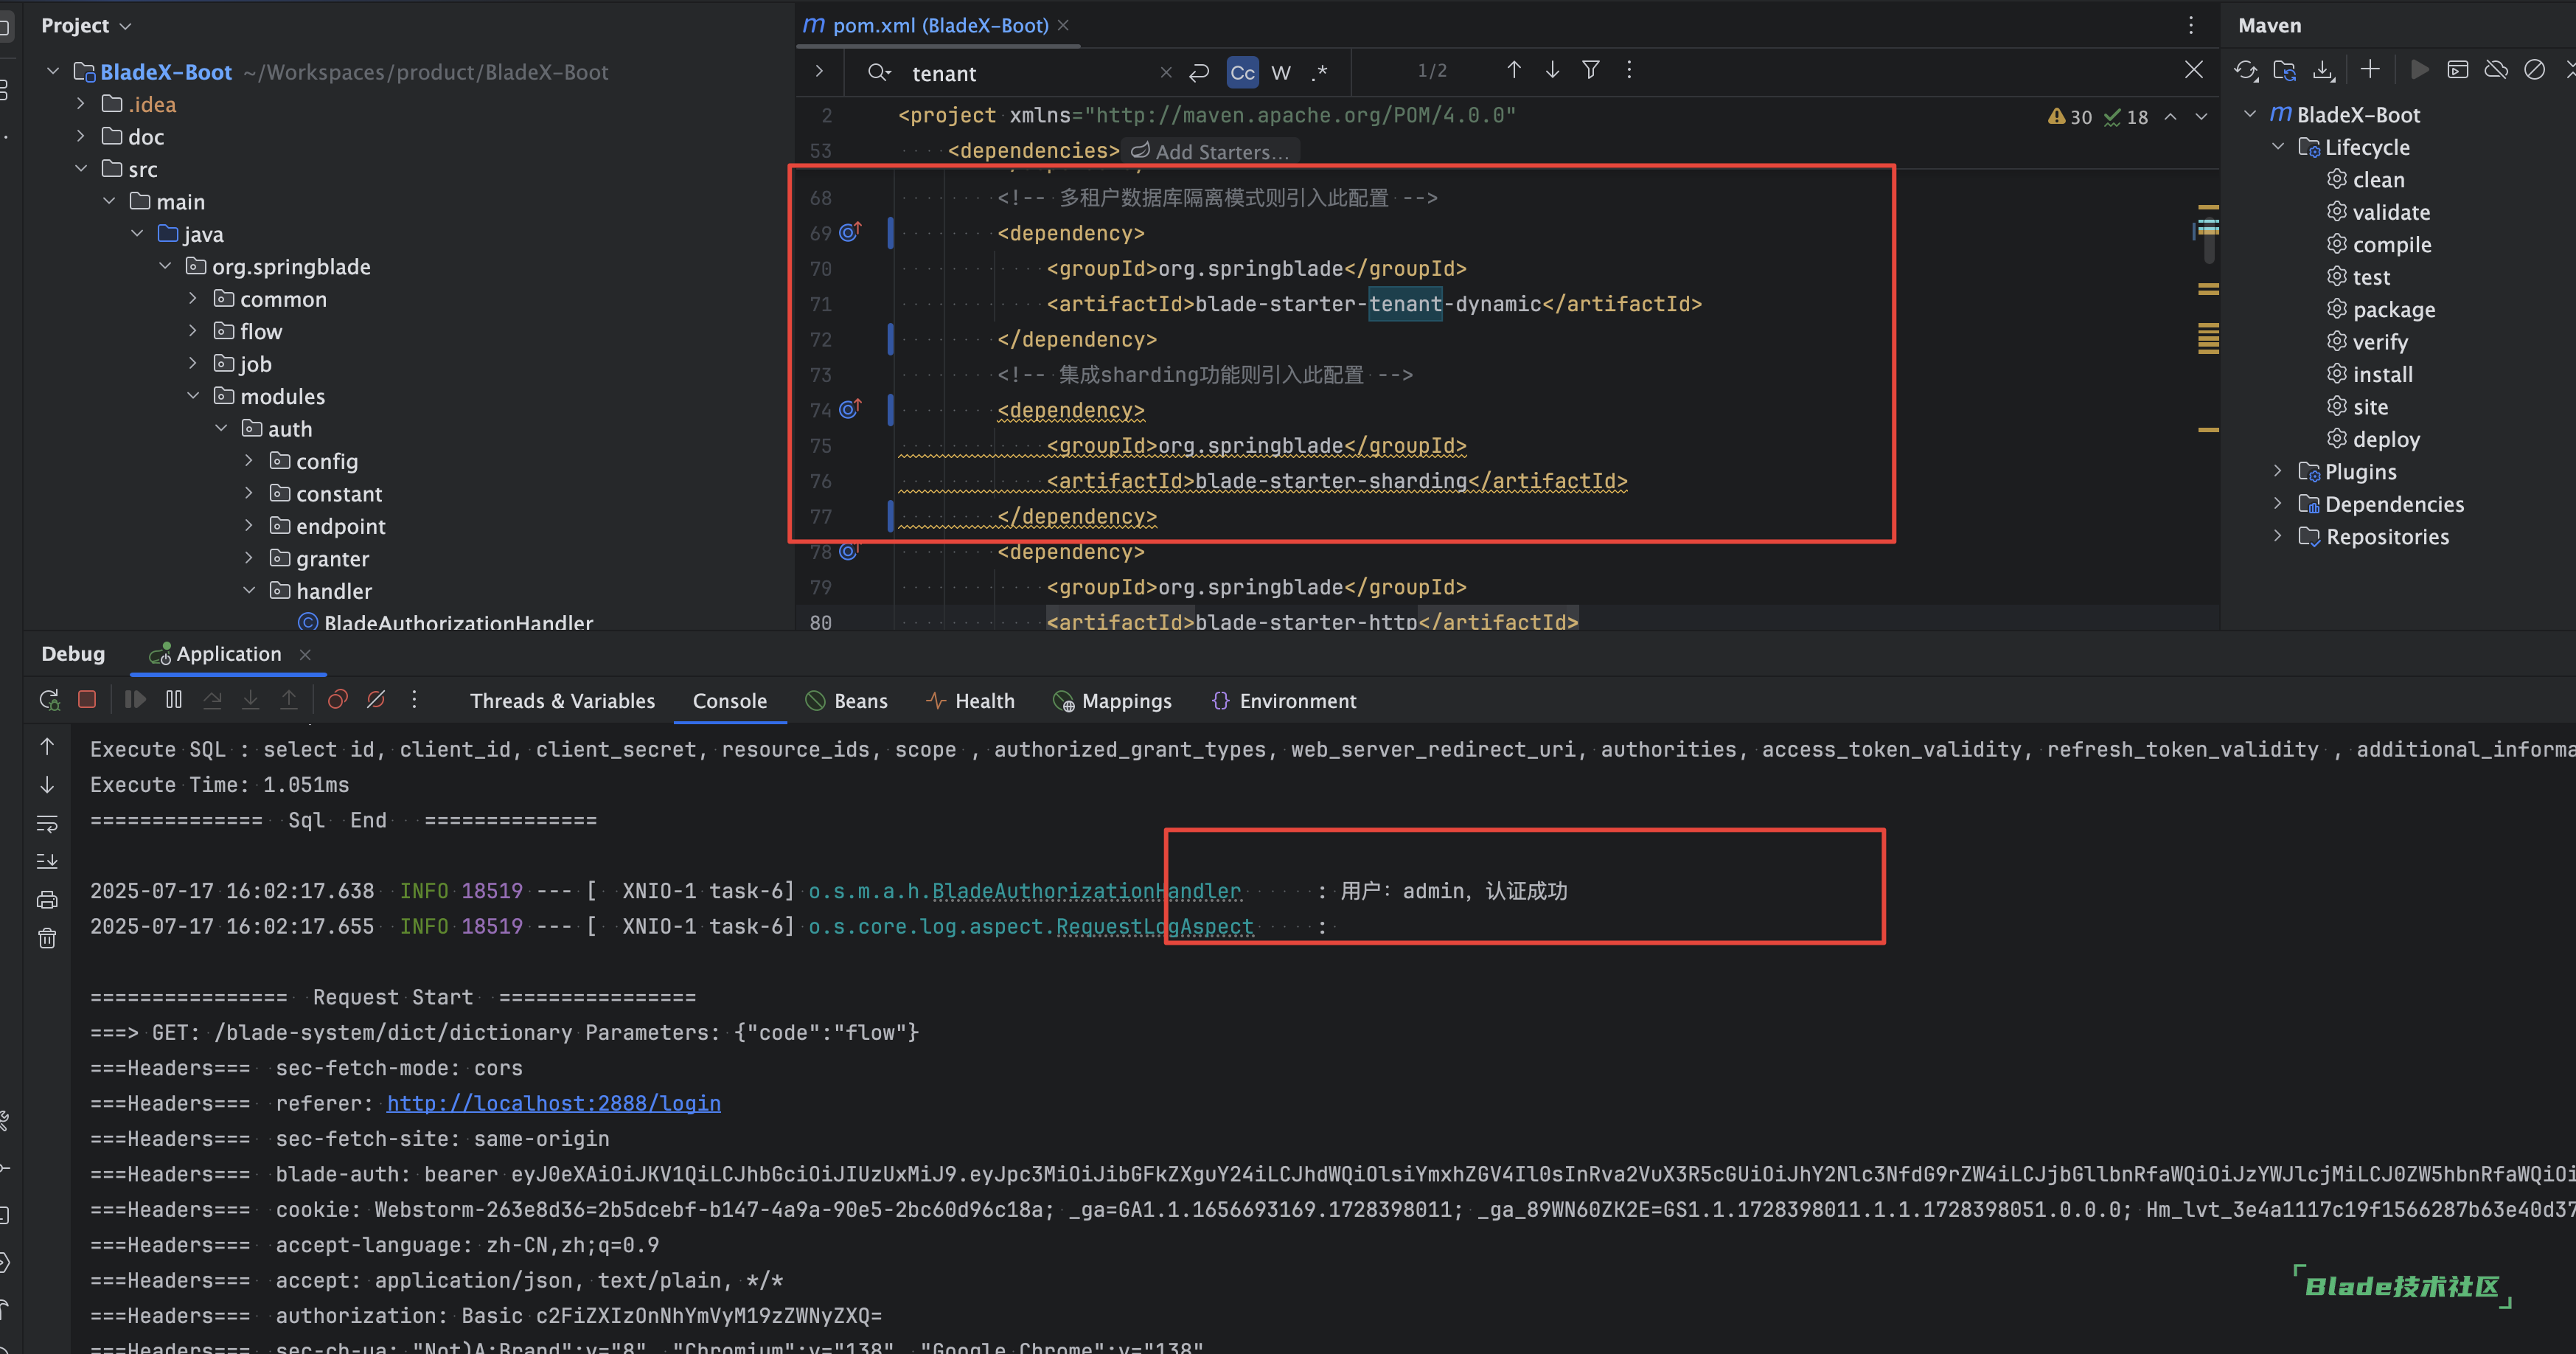Screen dimensions: 2576x1354
Task: Click the Rerun Application debug icon
Action: point(49,700)
